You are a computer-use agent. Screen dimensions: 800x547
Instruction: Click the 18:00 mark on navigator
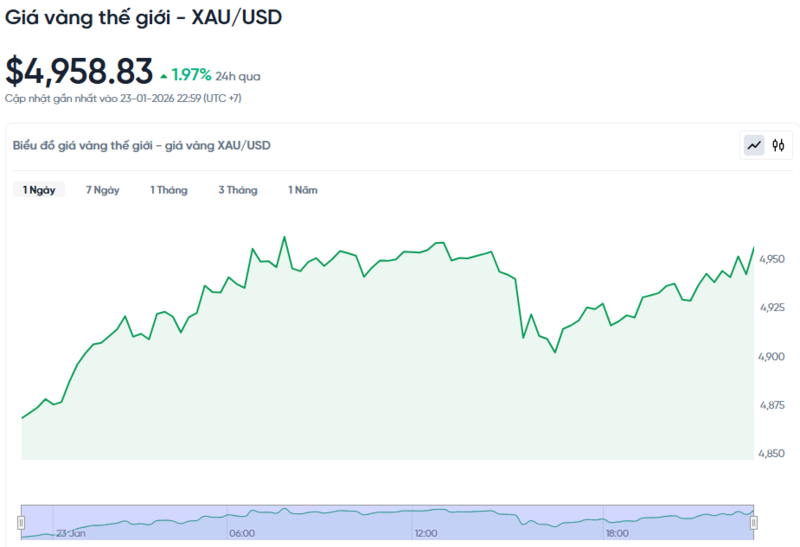coord(617,534)
